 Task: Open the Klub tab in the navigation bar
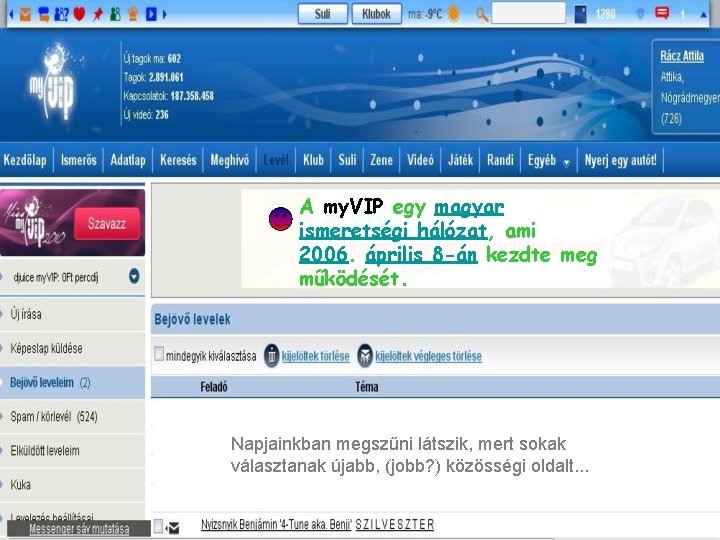pos(313,160)
